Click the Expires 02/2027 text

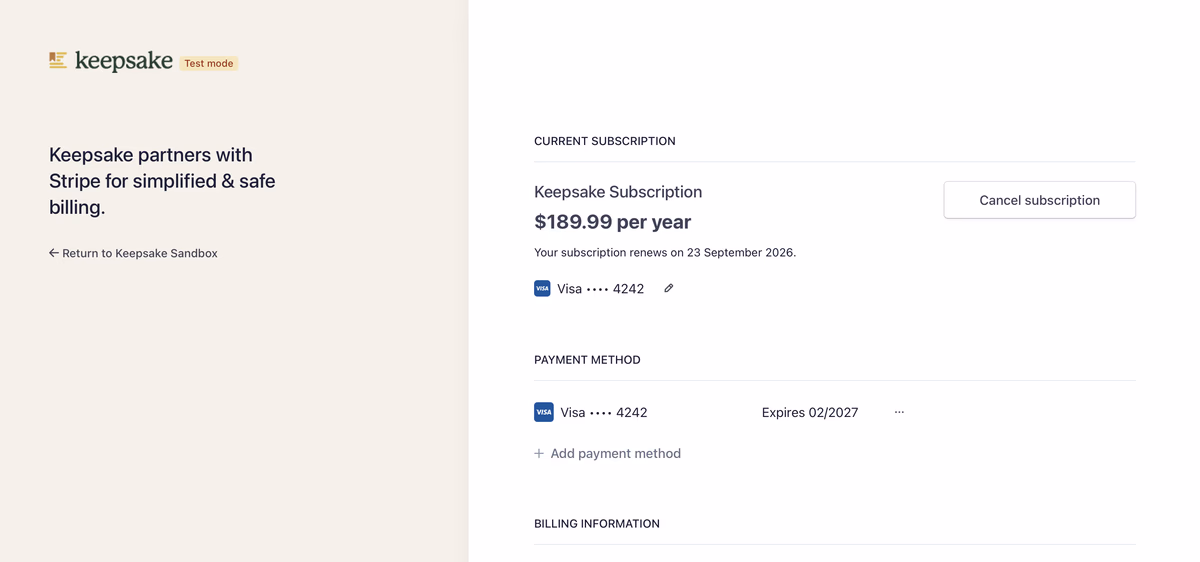click(x=809, y=412)
